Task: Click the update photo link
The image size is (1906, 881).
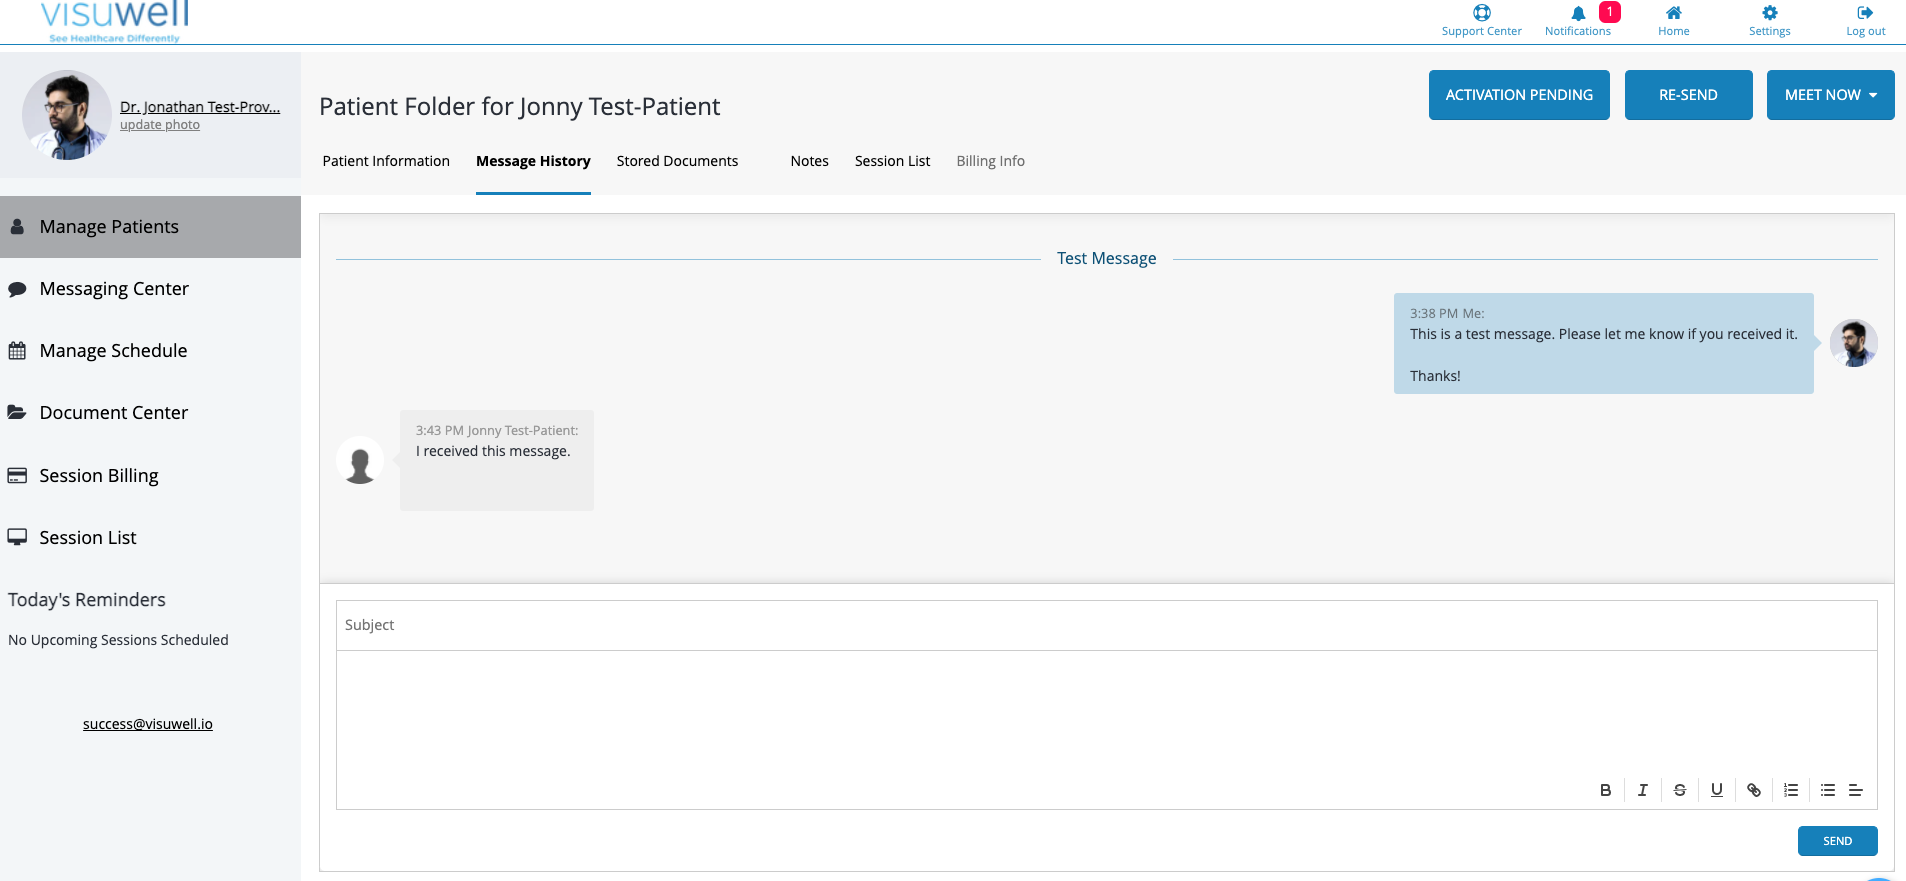Action: pyautogui.click(x=160, y=125)
